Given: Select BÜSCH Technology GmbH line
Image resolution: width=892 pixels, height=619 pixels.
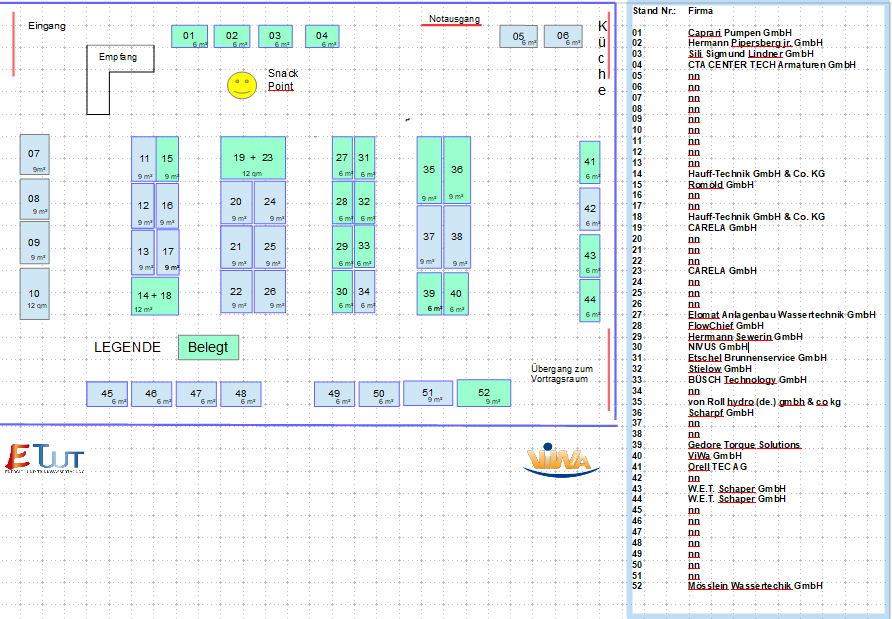Looking at the screenshot, I should click(x=747, y=380).
